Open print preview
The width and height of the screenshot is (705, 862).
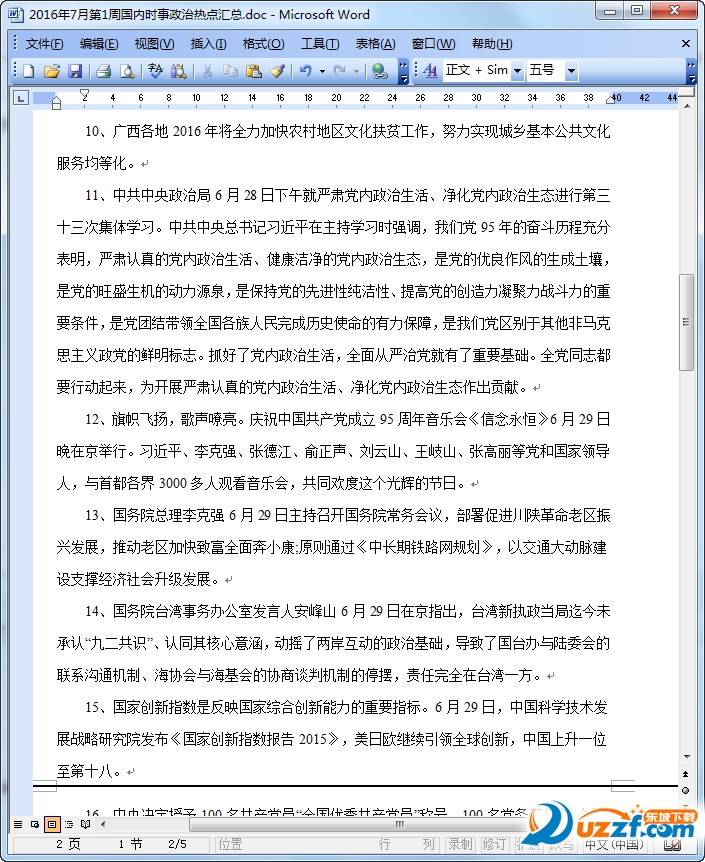pyautogui.click(x=127, y=71)
